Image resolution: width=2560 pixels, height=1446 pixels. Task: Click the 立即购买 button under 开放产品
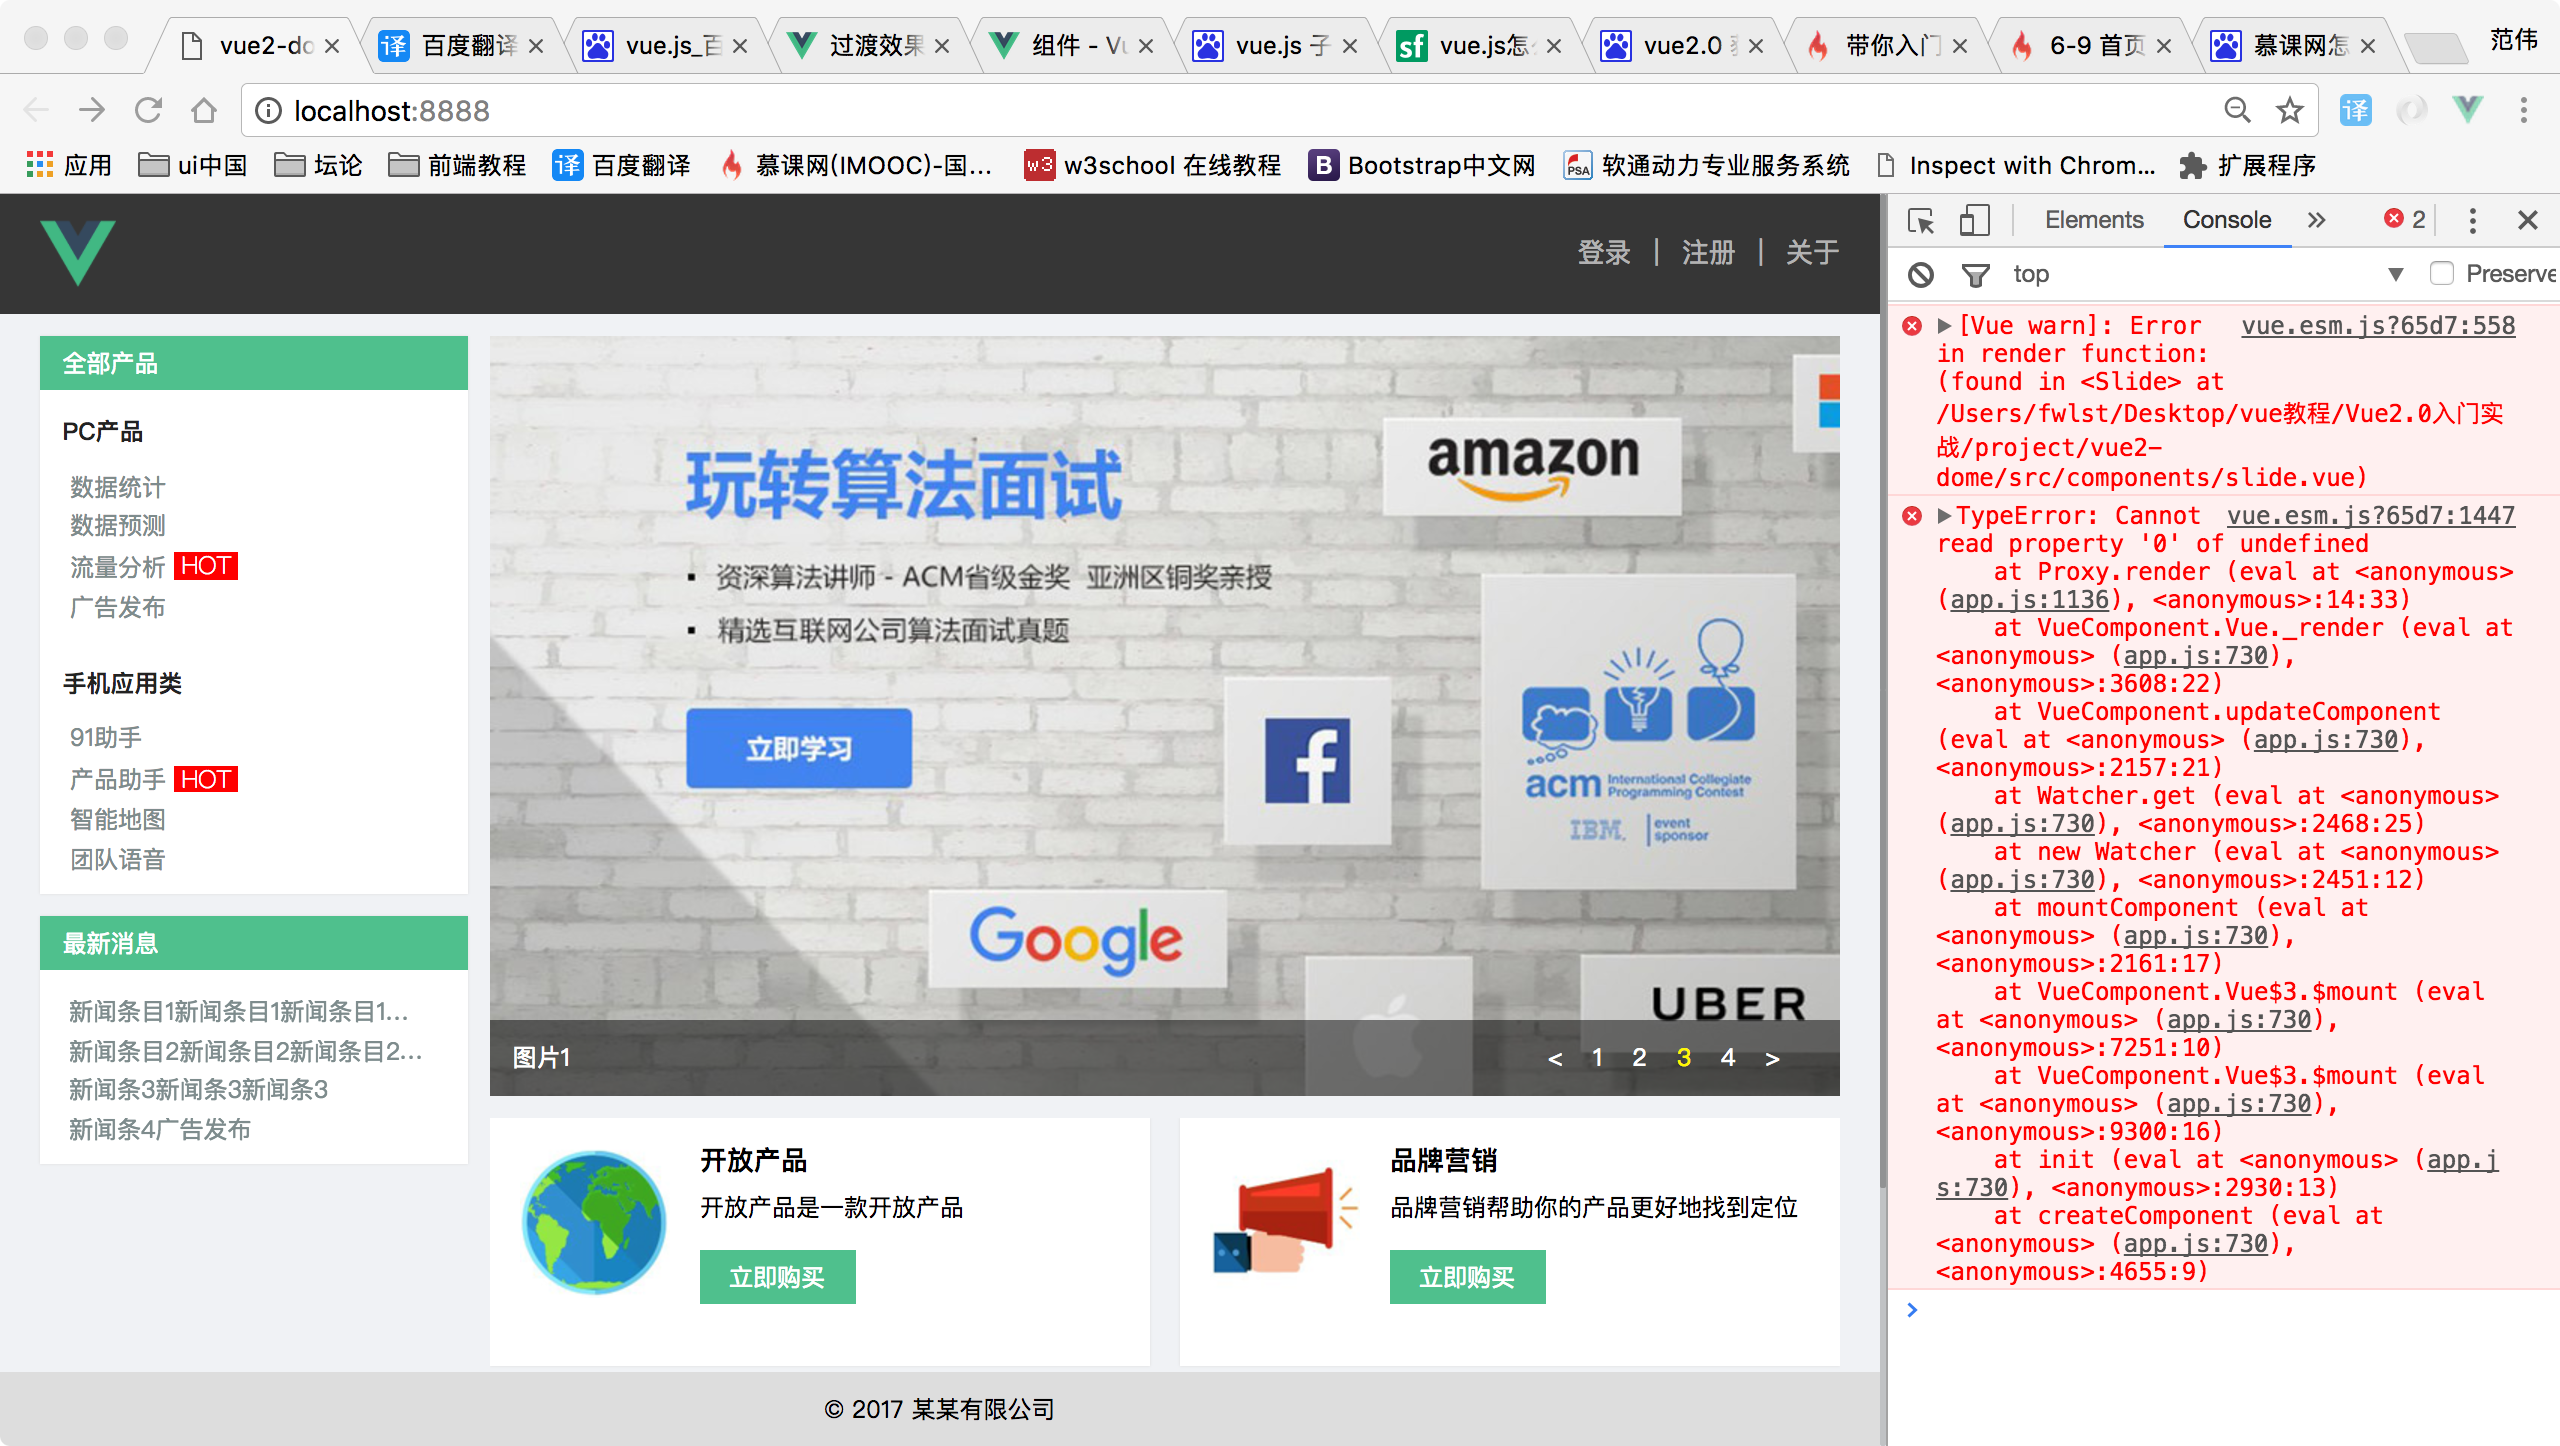(777, 1277)
